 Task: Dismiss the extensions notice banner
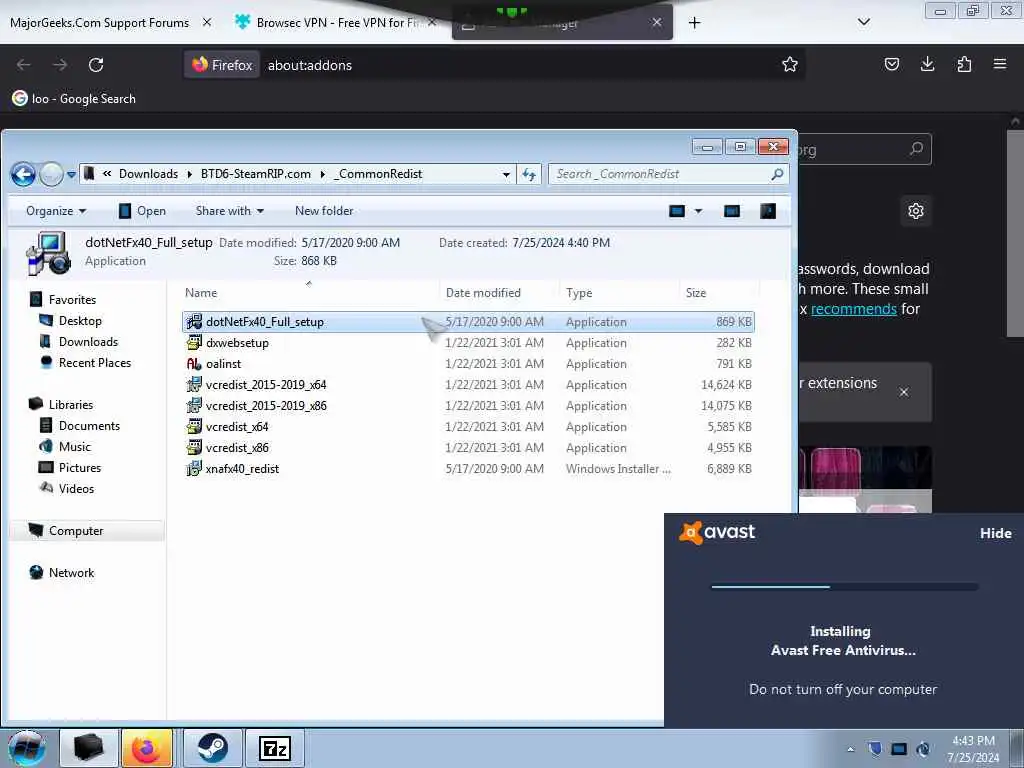pyautogui.click(x=904, y=392)
